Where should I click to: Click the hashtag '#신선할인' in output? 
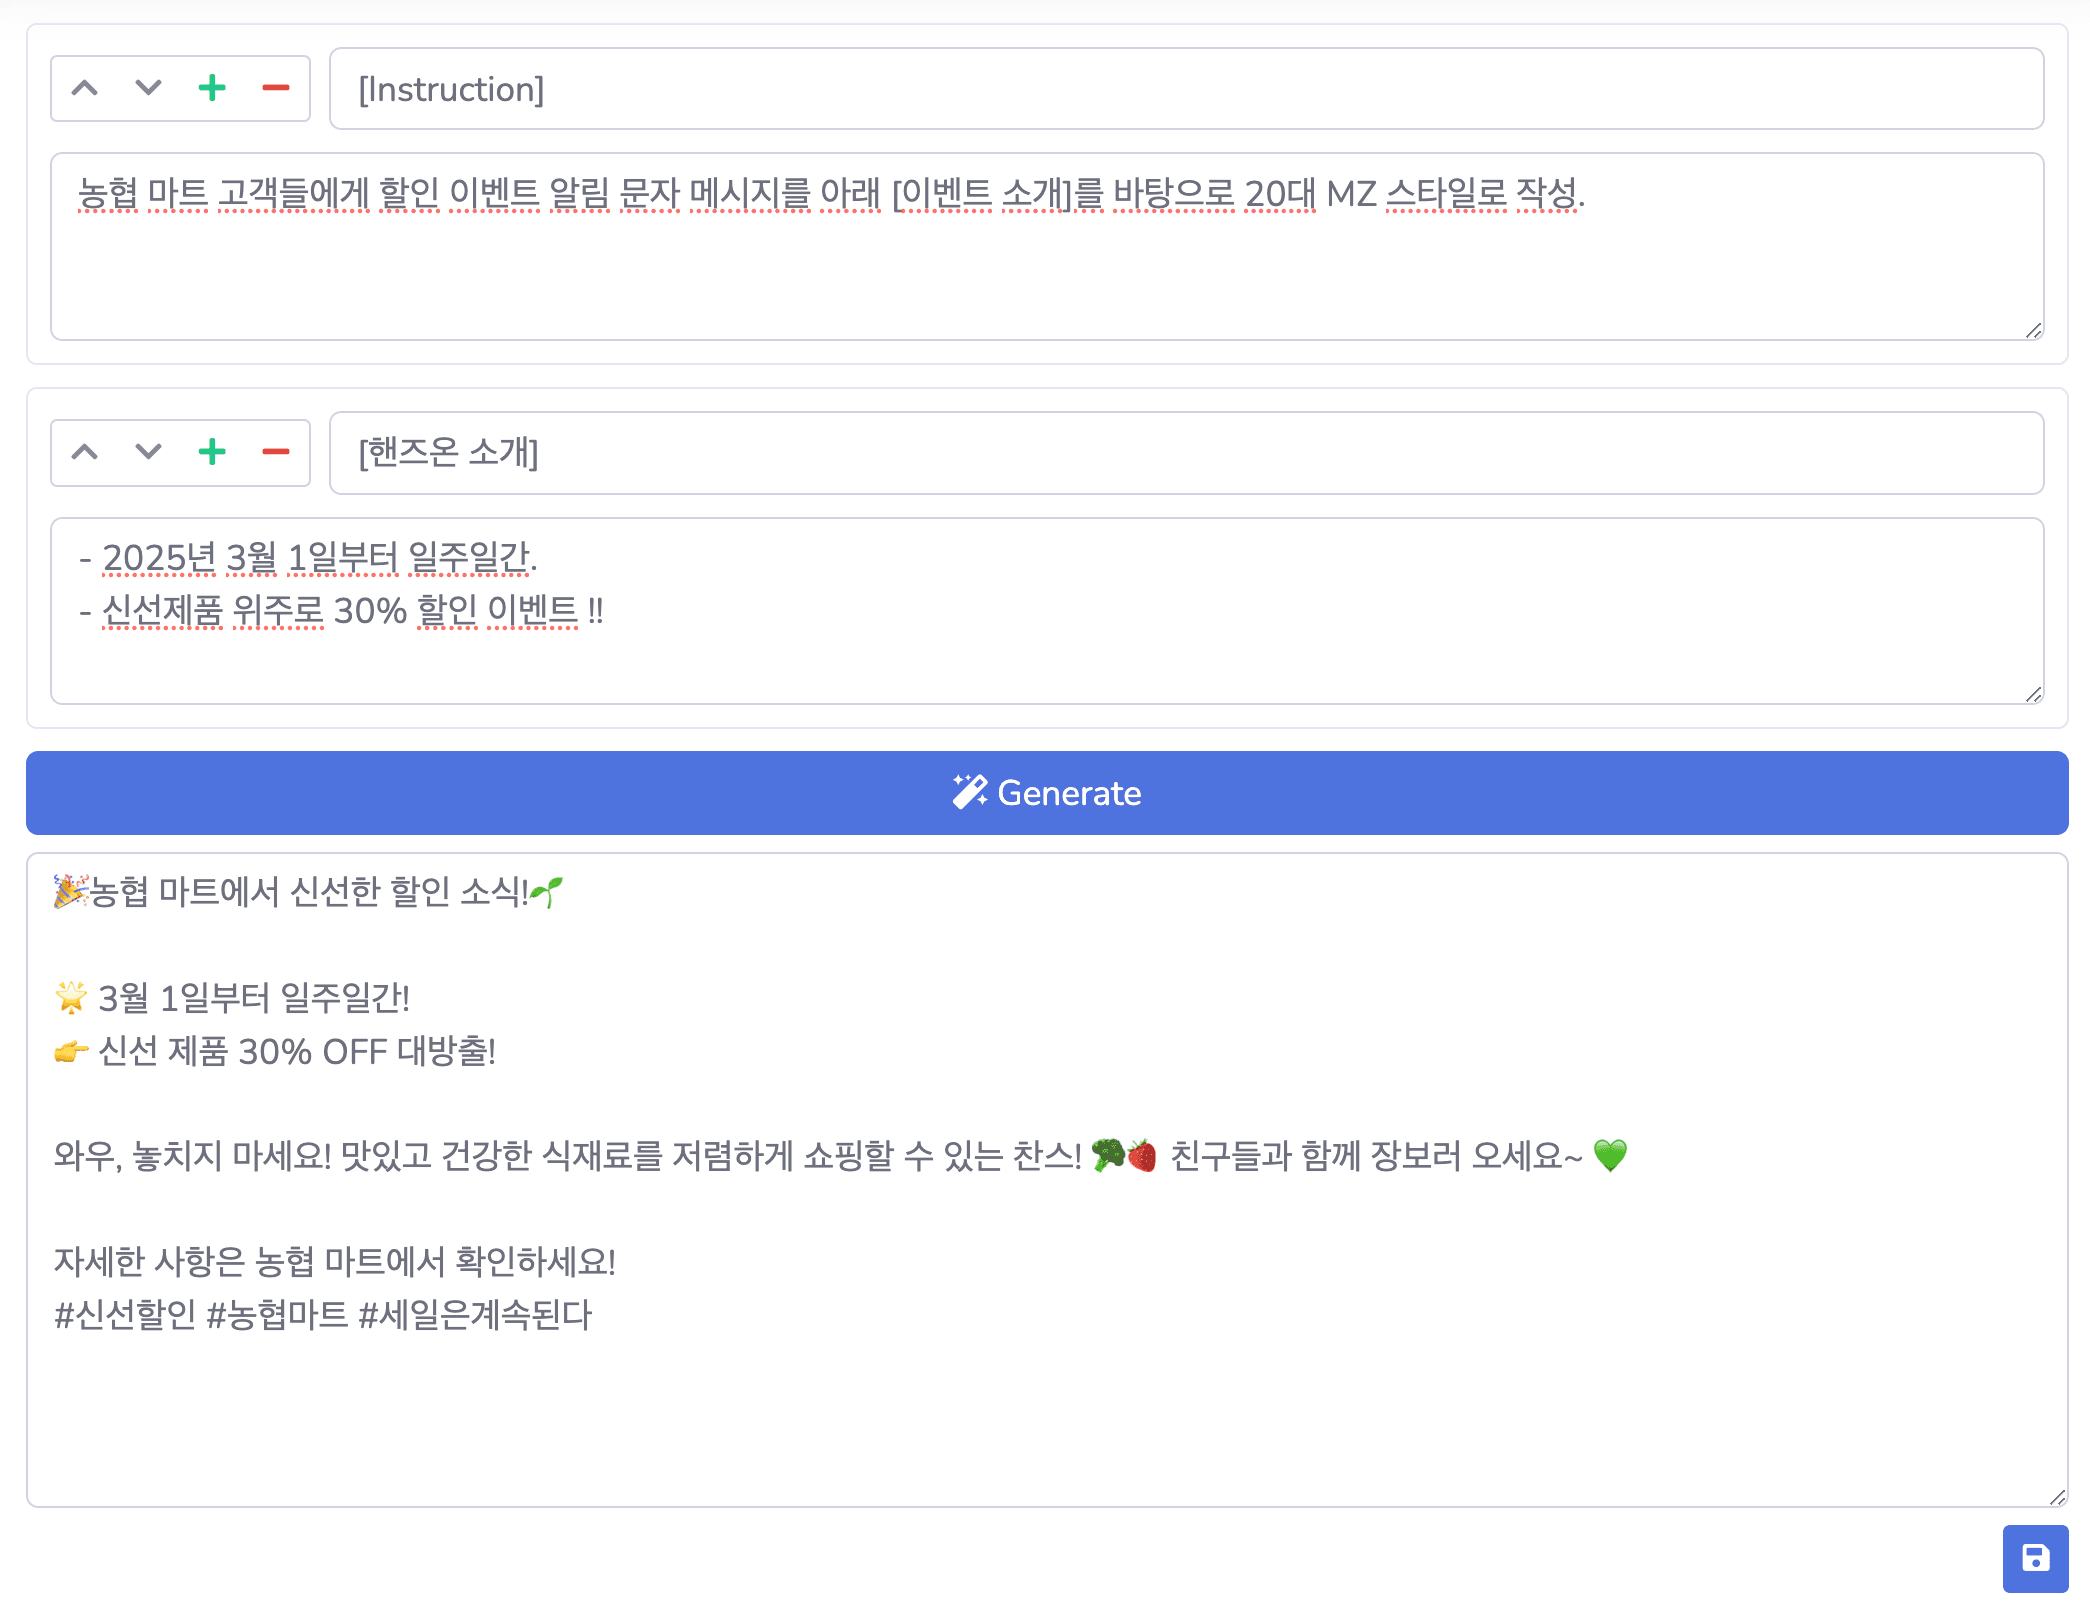tap(125, 1314)
